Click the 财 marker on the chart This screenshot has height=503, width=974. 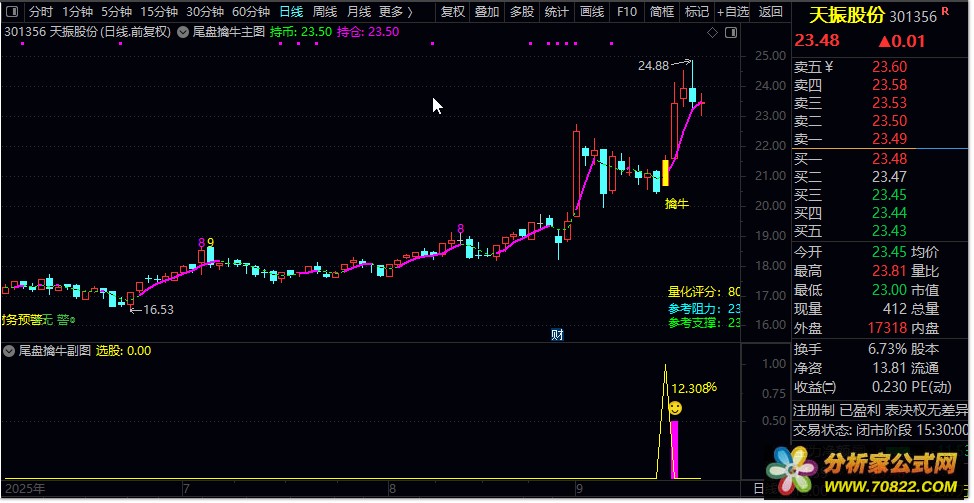[557, 335]
